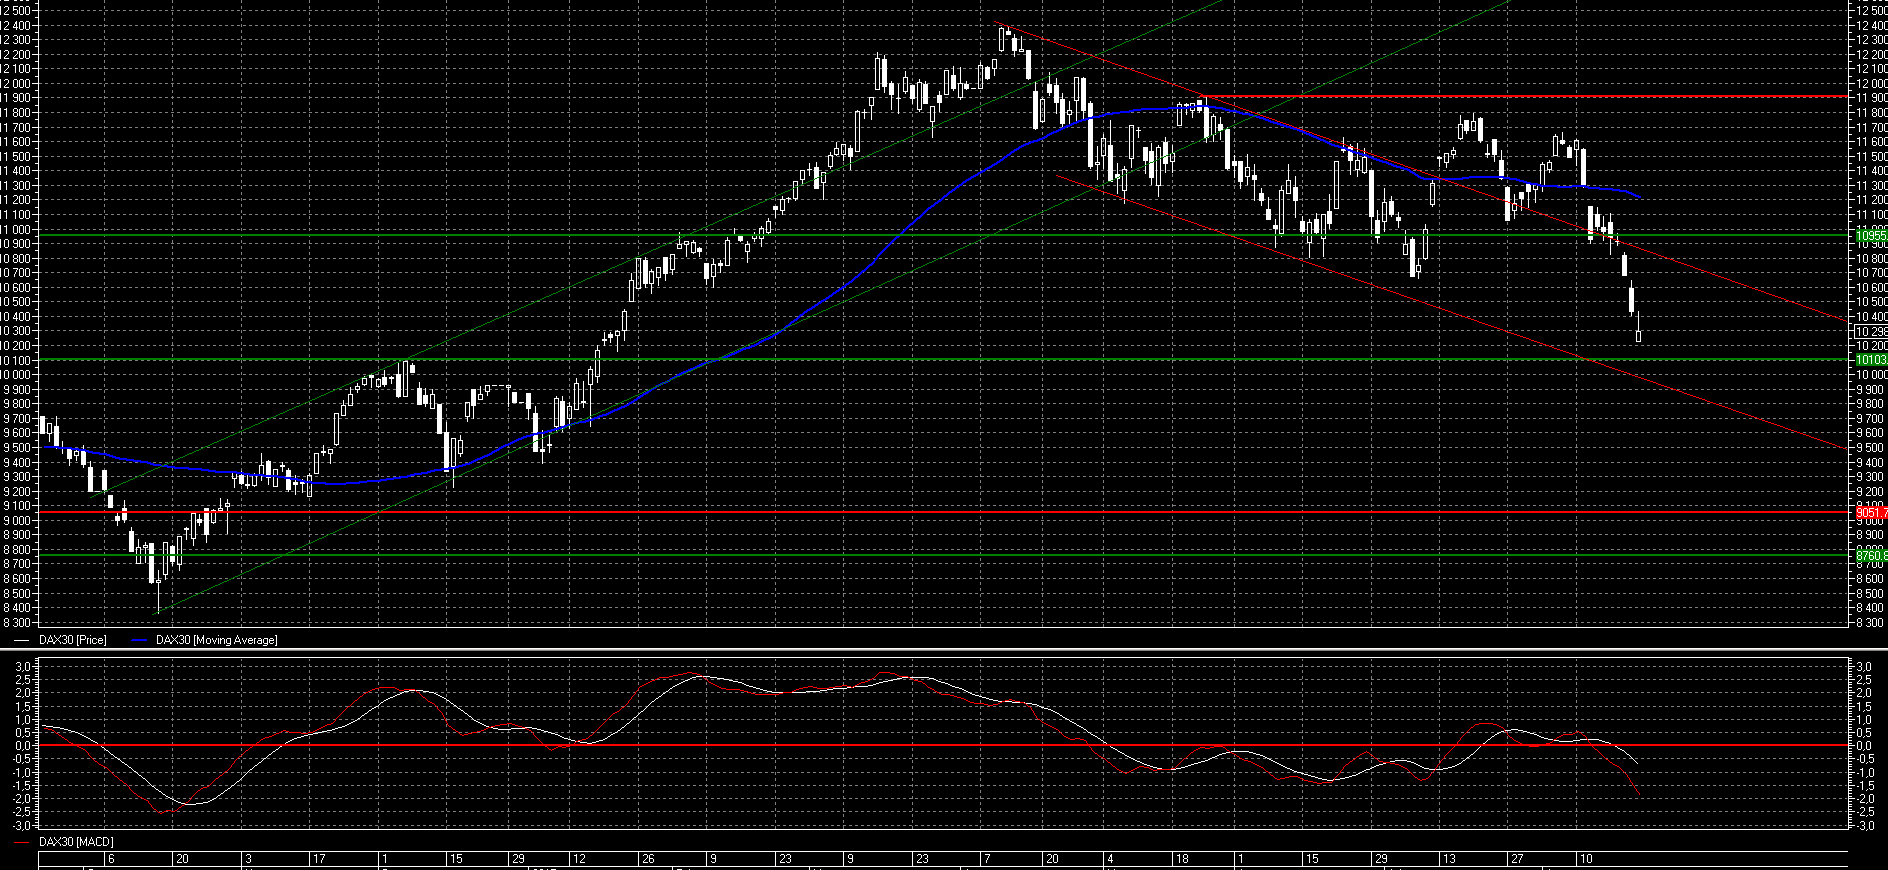Image resolution: width=1888 pixels, height=870 pixels.
Task: Click the red 9051.7 price level label
Action: tap(1870, 512)
